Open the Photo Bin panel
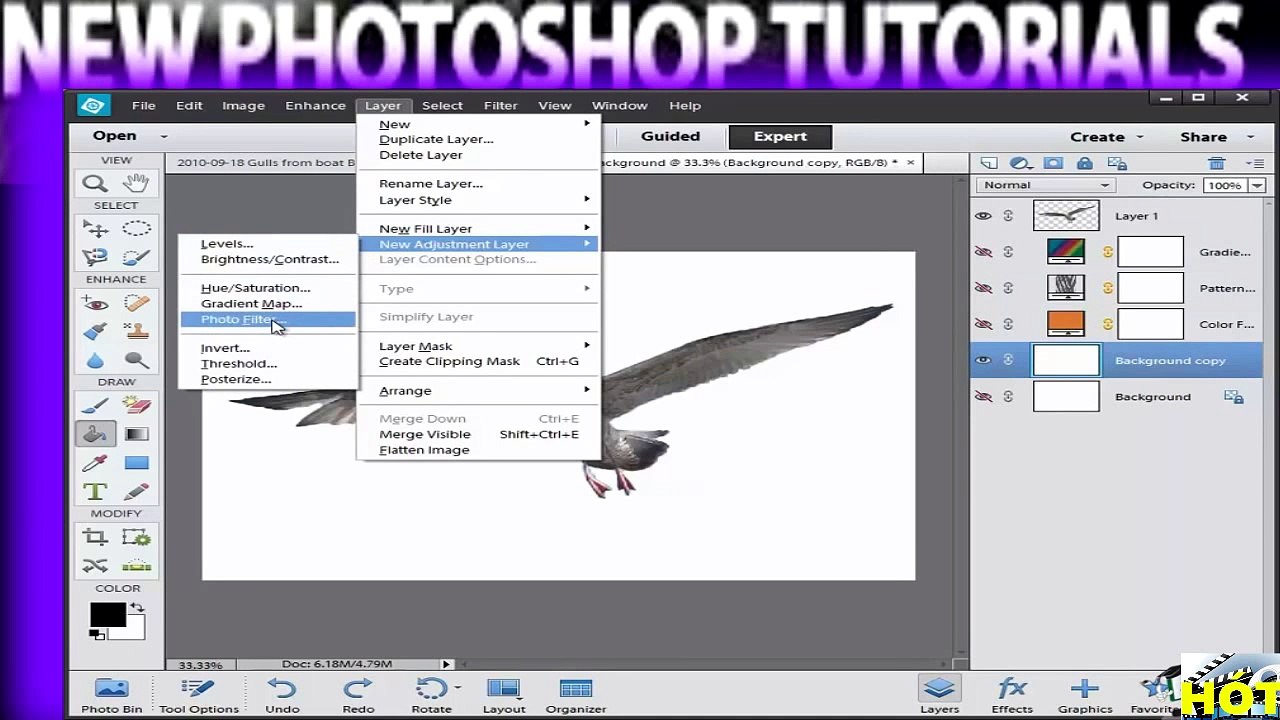Screen dimensions: 1280x720 click(112, 696)
